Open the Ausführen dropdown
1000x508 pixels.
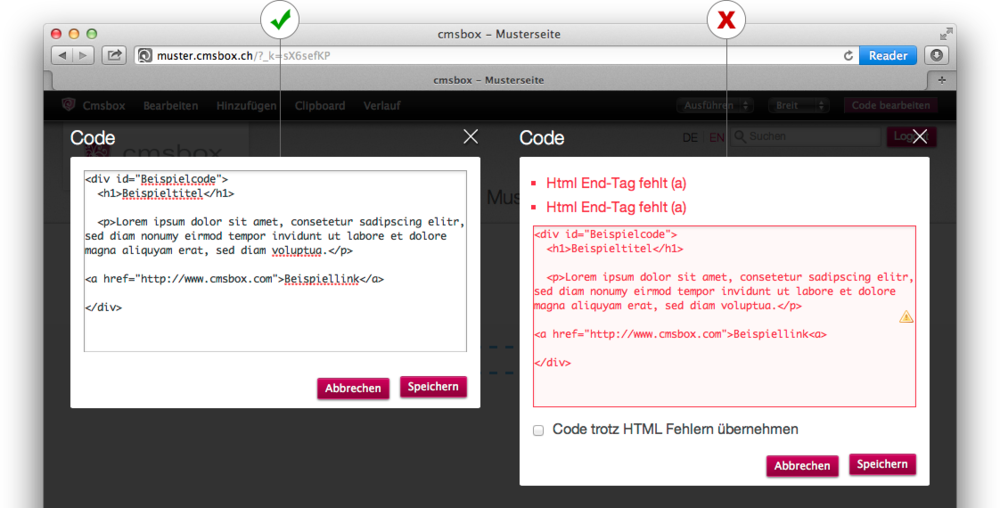click(715, 105)
